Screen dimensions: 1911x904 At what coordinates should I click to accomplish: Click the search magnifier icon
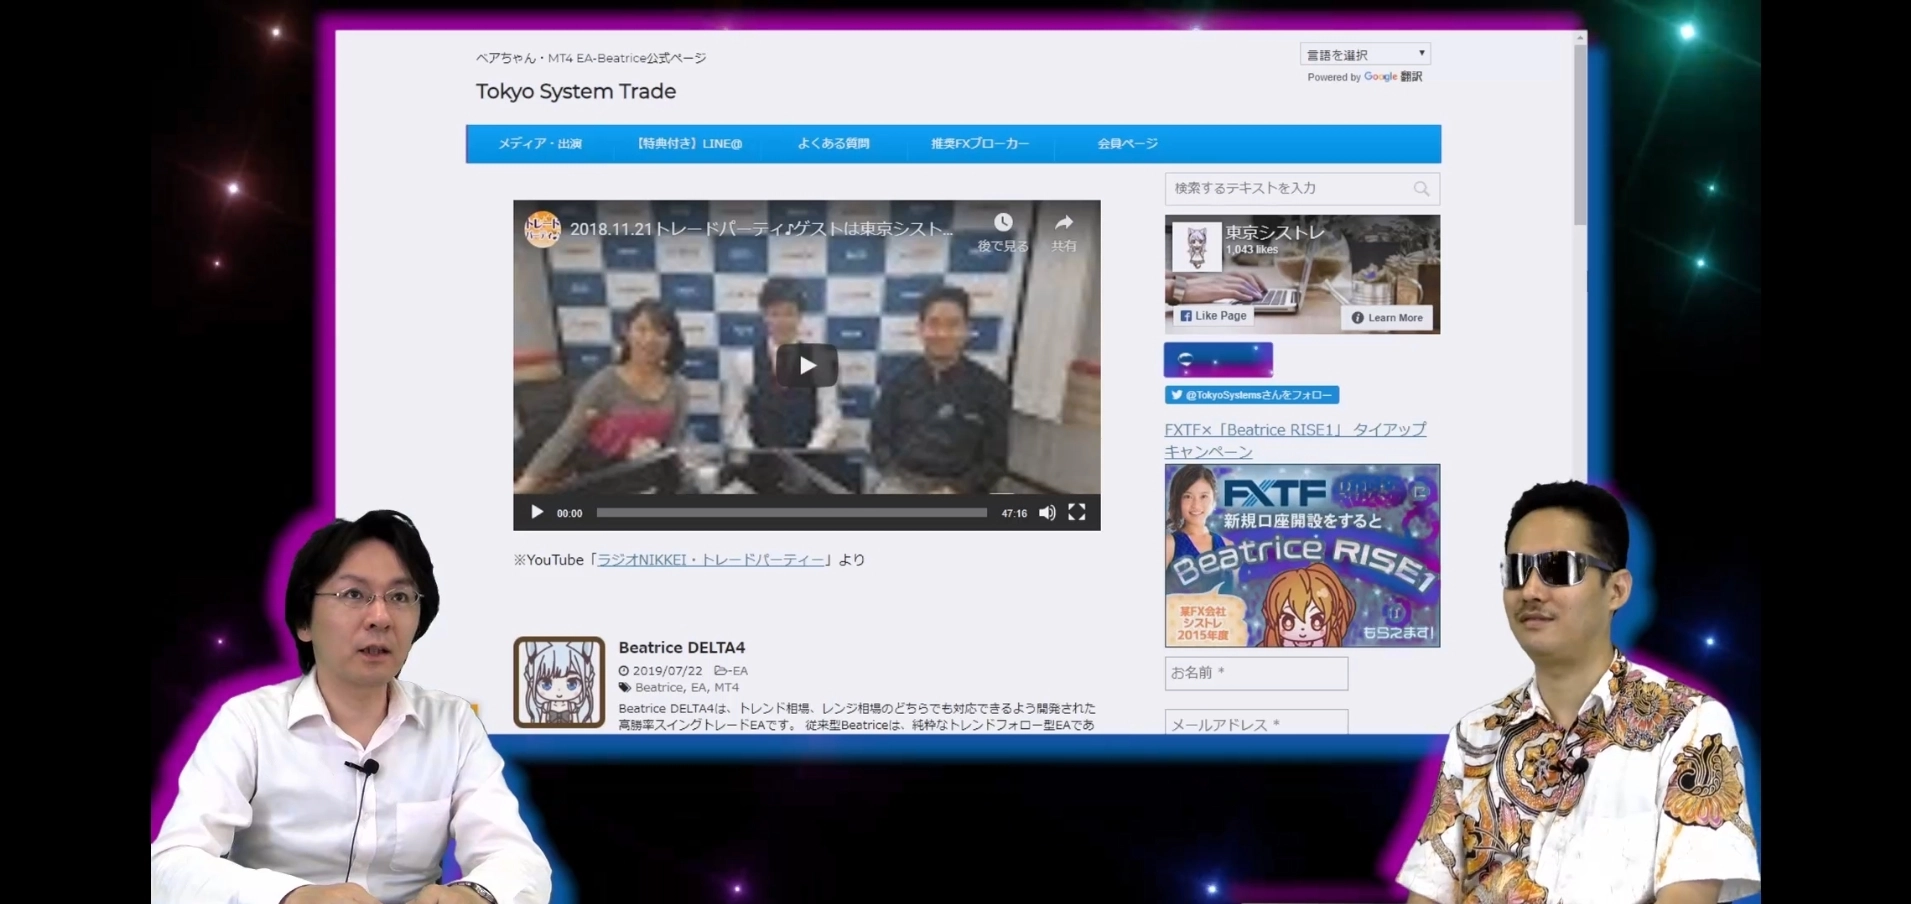1421,189
